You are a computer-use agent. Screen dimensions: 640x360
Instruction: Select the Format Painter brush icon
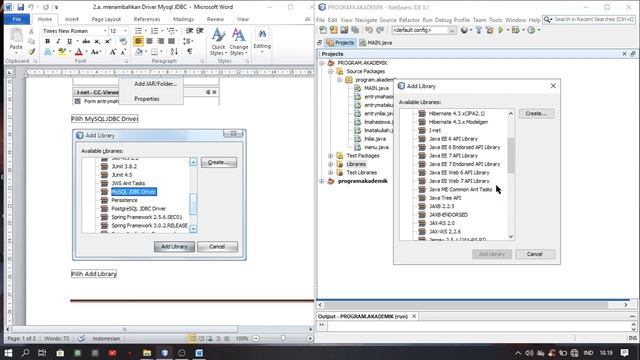31,52
